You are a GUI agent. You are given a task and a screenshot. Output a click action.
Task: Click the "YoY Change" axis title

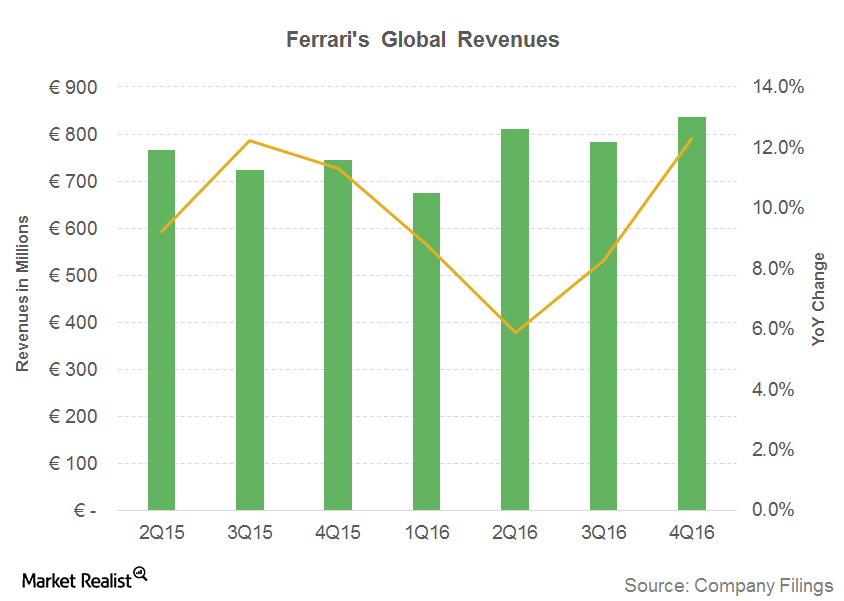click(x=819, y=299)
